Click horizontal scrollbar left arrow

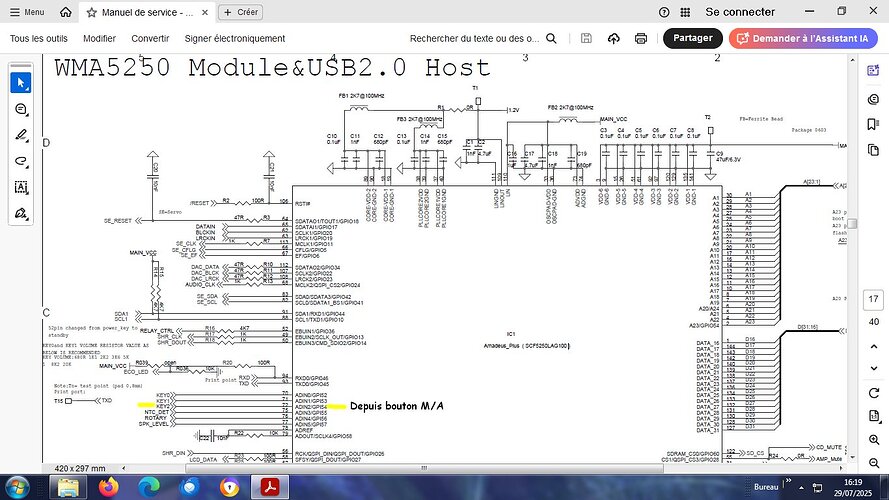pyautogui.click(x=124, y=468)
